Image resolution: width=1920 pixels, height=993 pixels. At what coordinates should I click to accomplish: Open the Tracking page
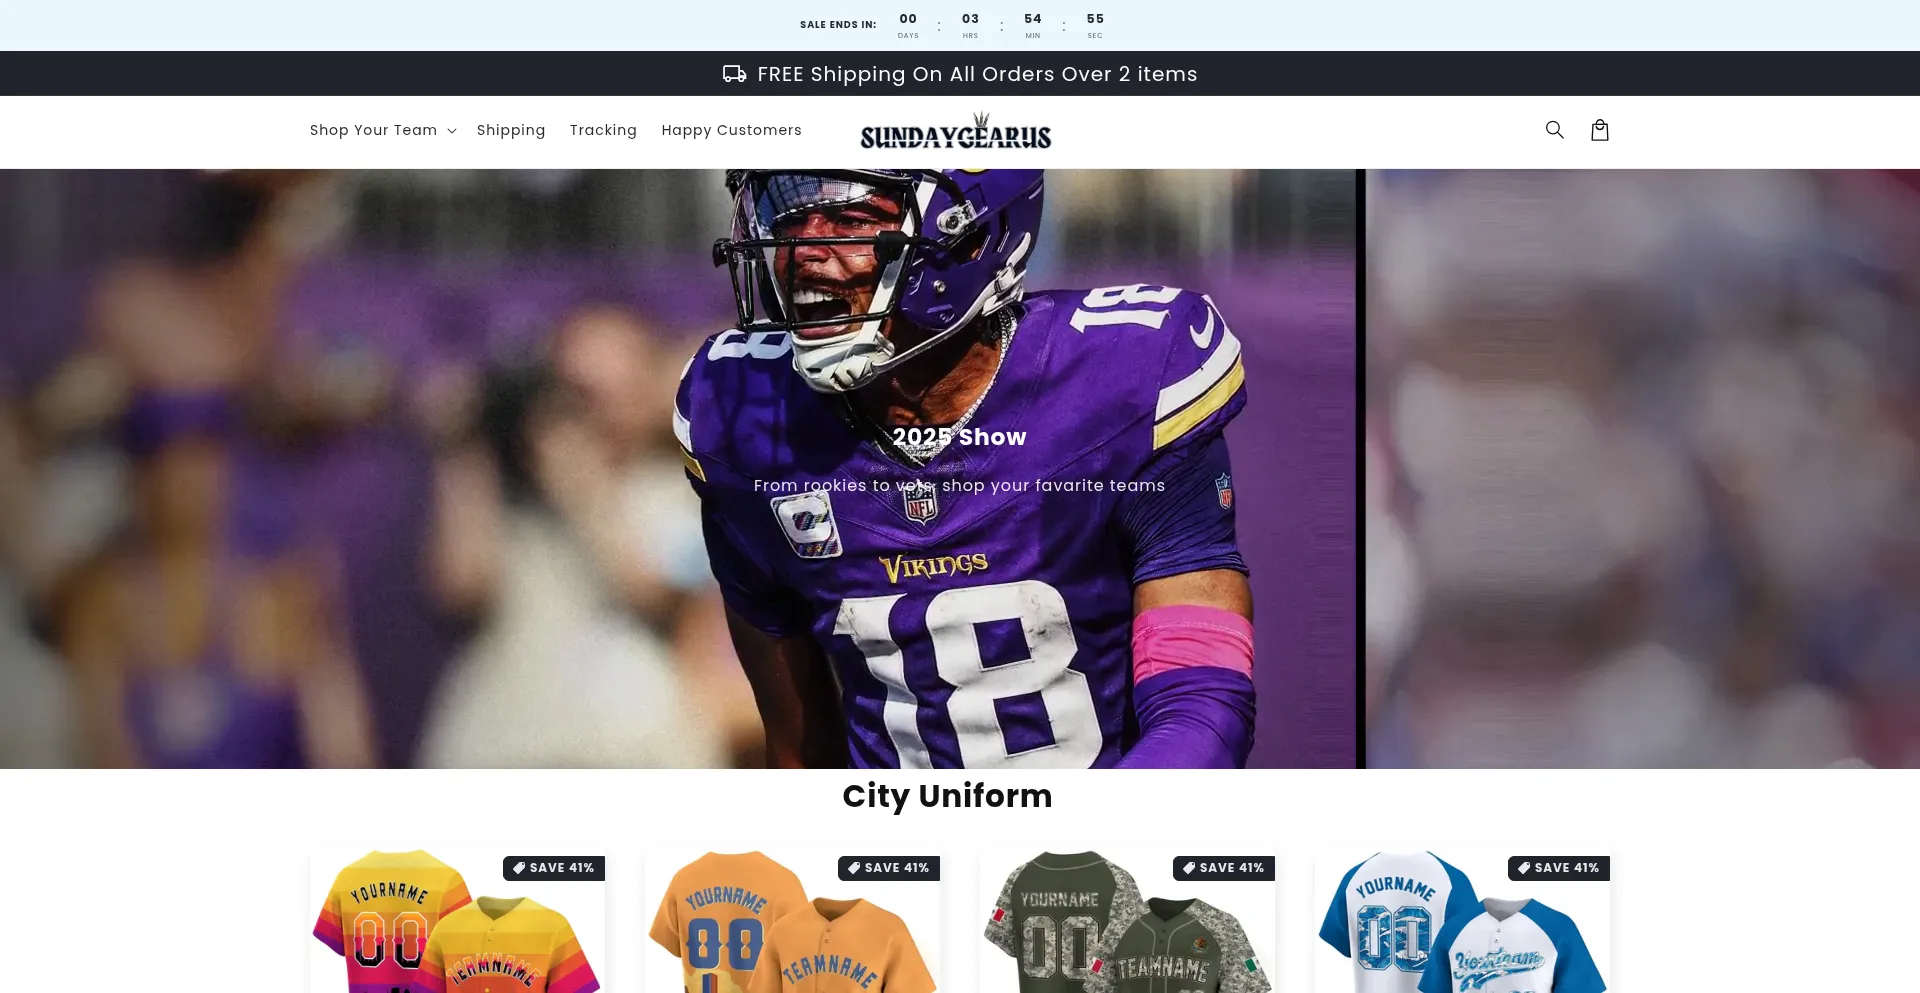pyautogui.click(x=603, y=130)
